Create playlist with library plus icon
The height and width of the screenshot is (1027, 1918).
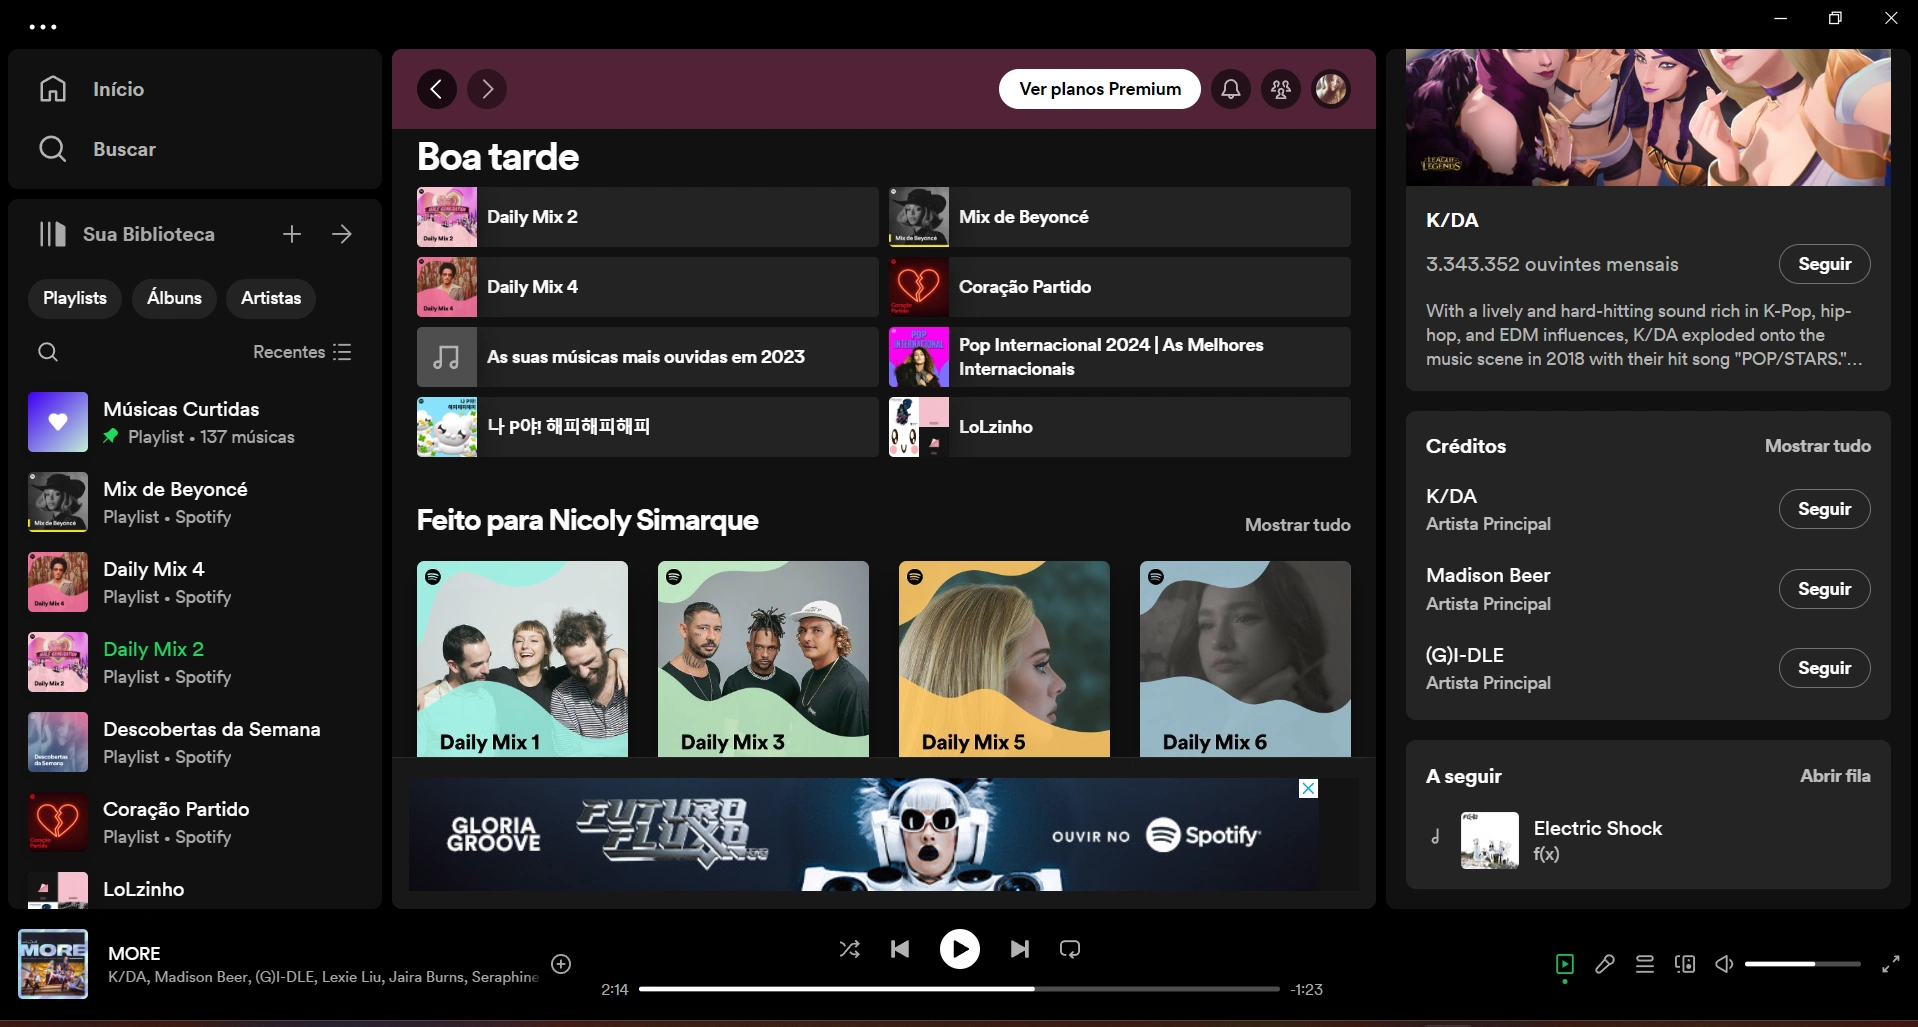[x=292, y=234]
